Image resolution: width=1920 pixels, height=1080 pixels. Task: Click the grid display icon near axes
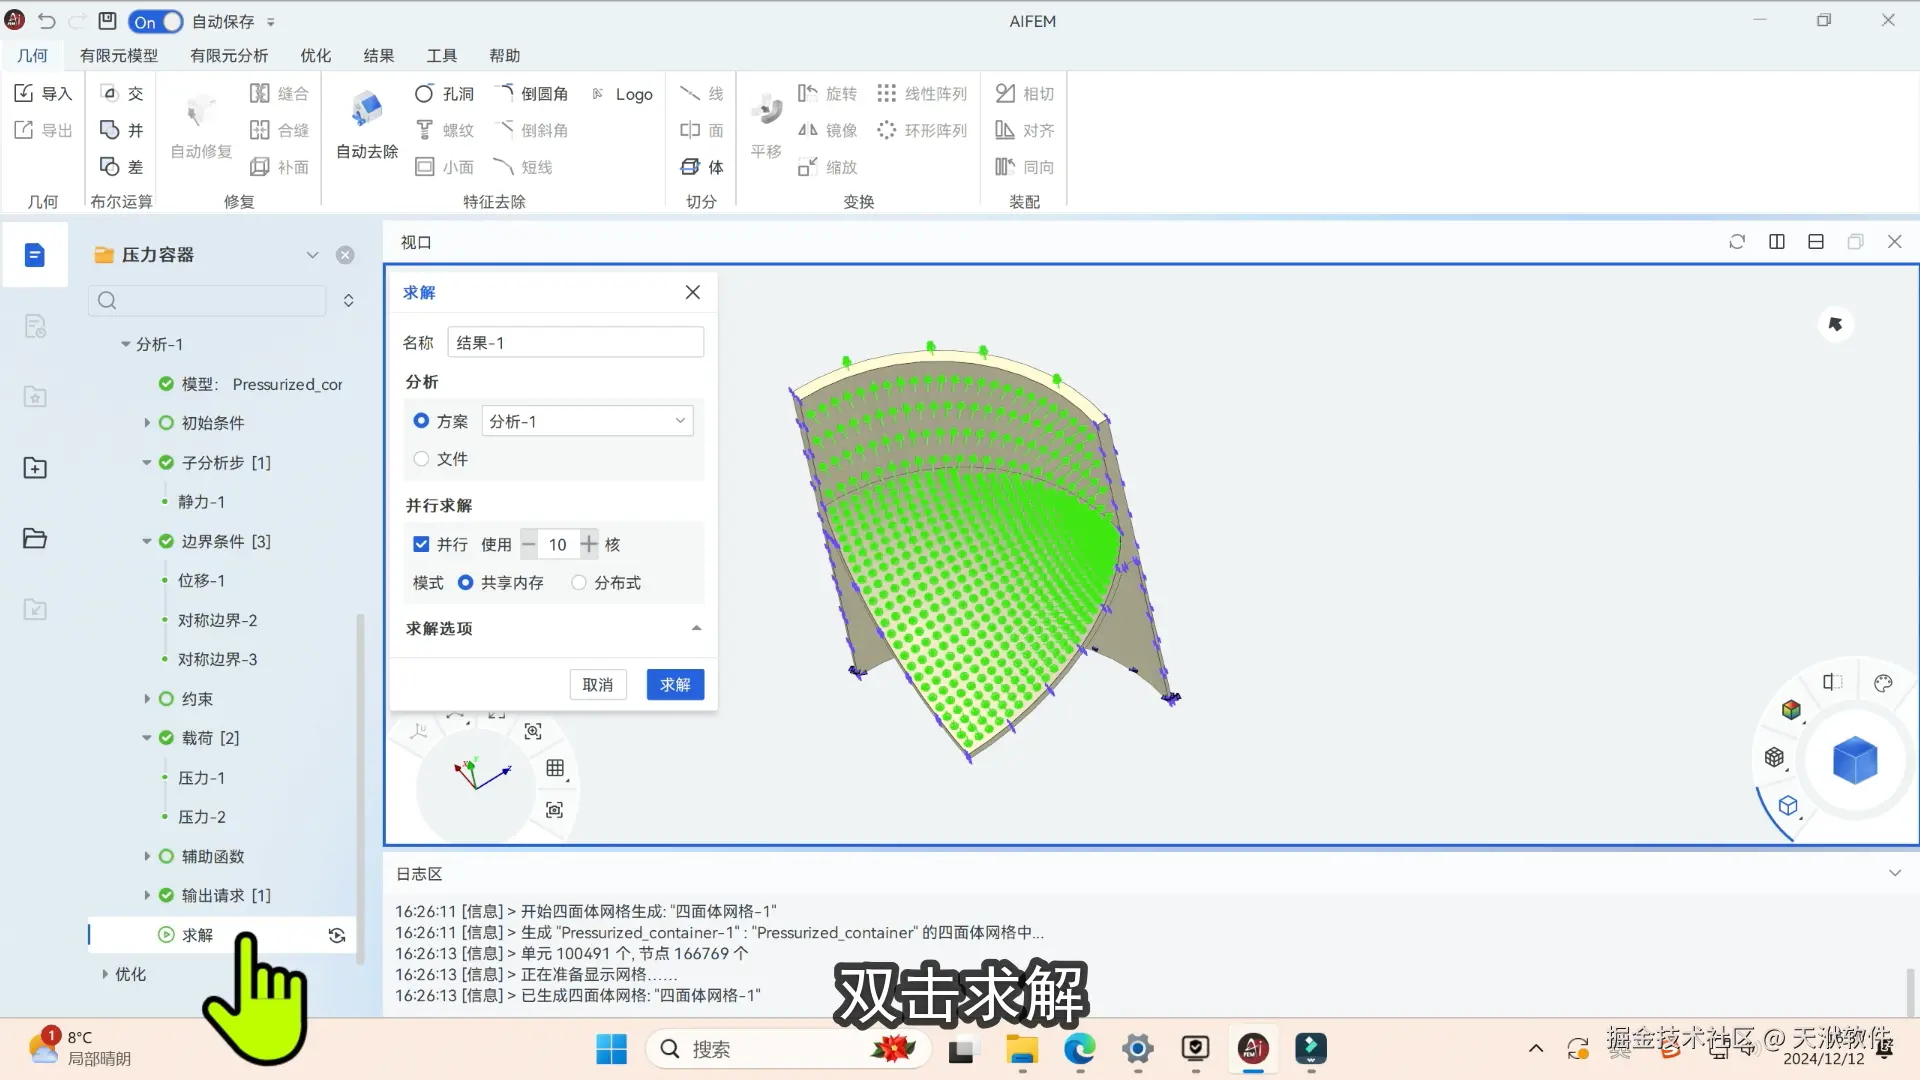pyautogui.click(x=555, y=768)
